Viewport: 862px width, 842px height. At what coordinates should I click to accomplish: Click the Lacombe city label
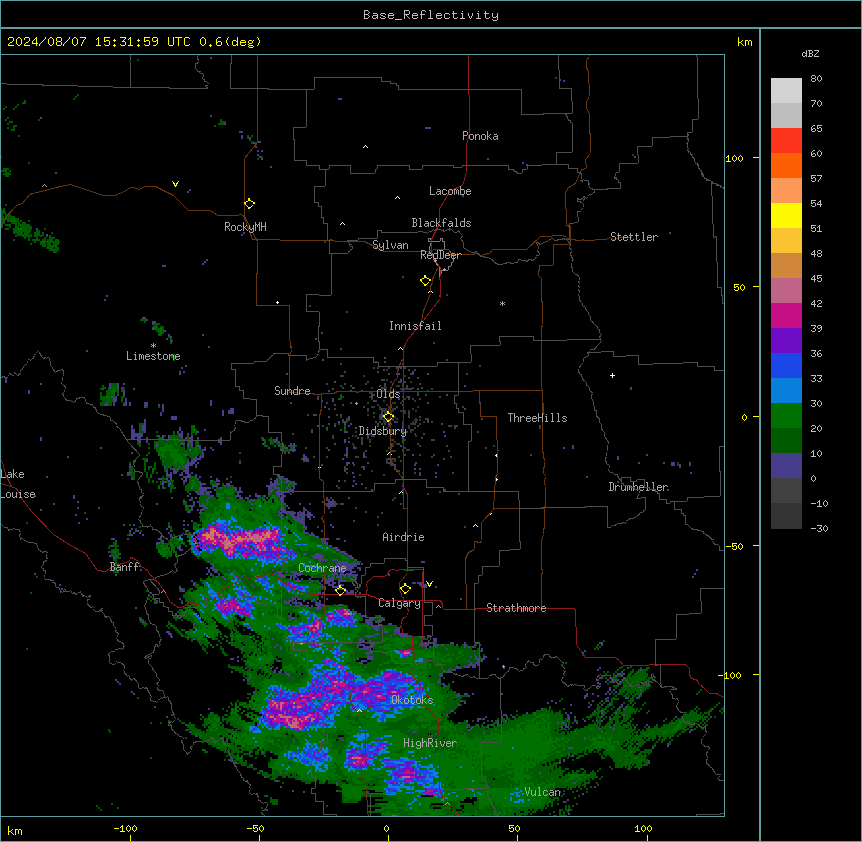[450, 191]
